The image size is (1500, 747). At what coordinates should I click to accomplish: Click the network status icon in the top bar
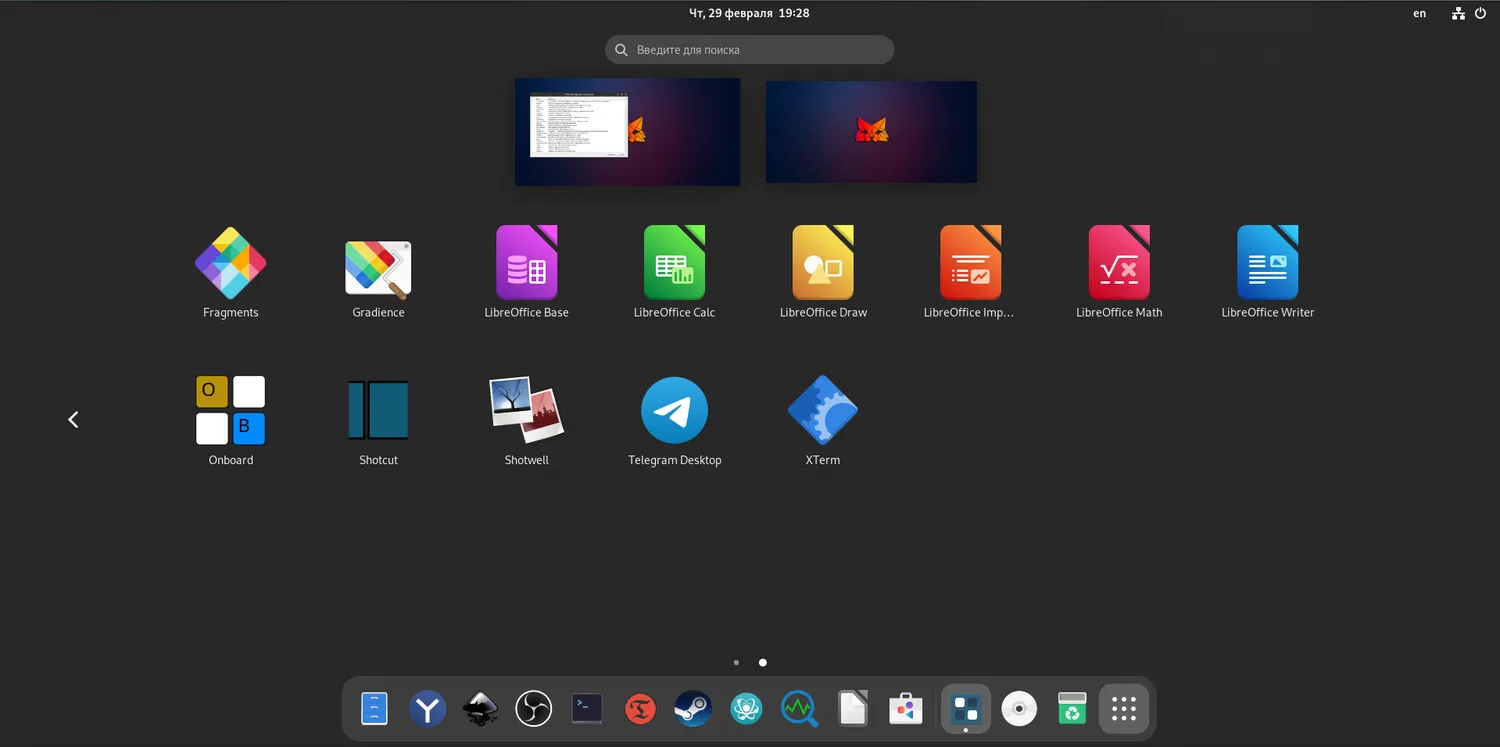1459,13
